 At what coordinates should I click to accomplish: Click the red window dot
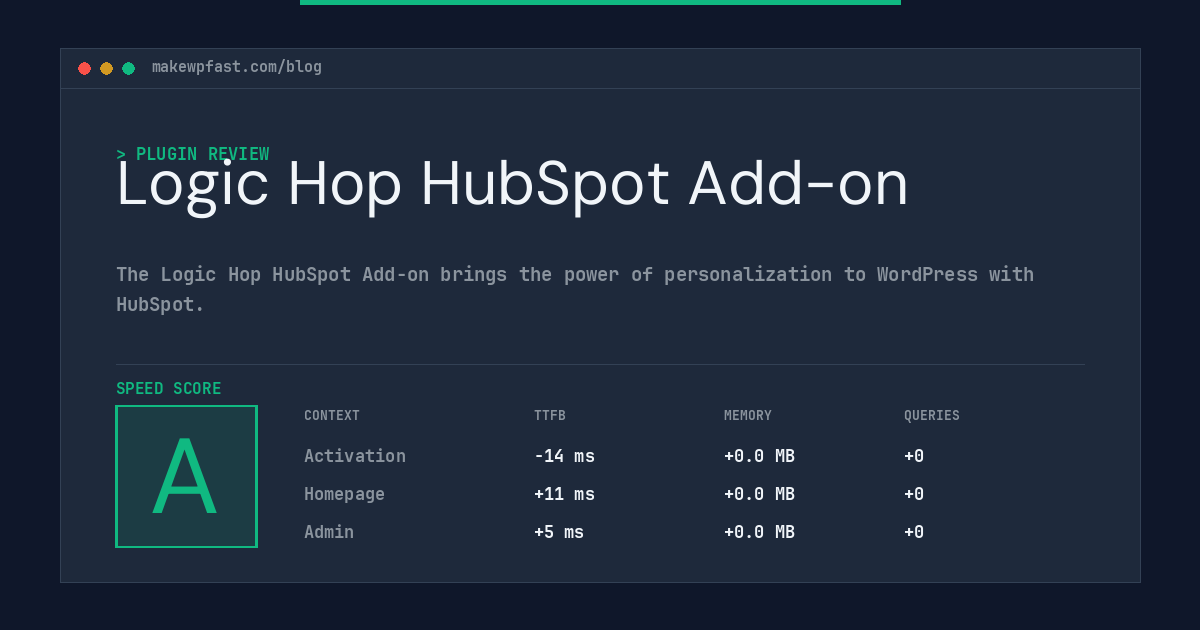tap(84, 68)
